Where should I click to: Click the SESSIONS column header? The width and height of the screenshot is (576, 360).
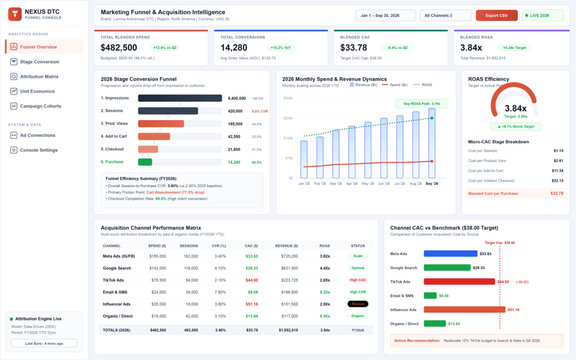(x=189, y=246)
